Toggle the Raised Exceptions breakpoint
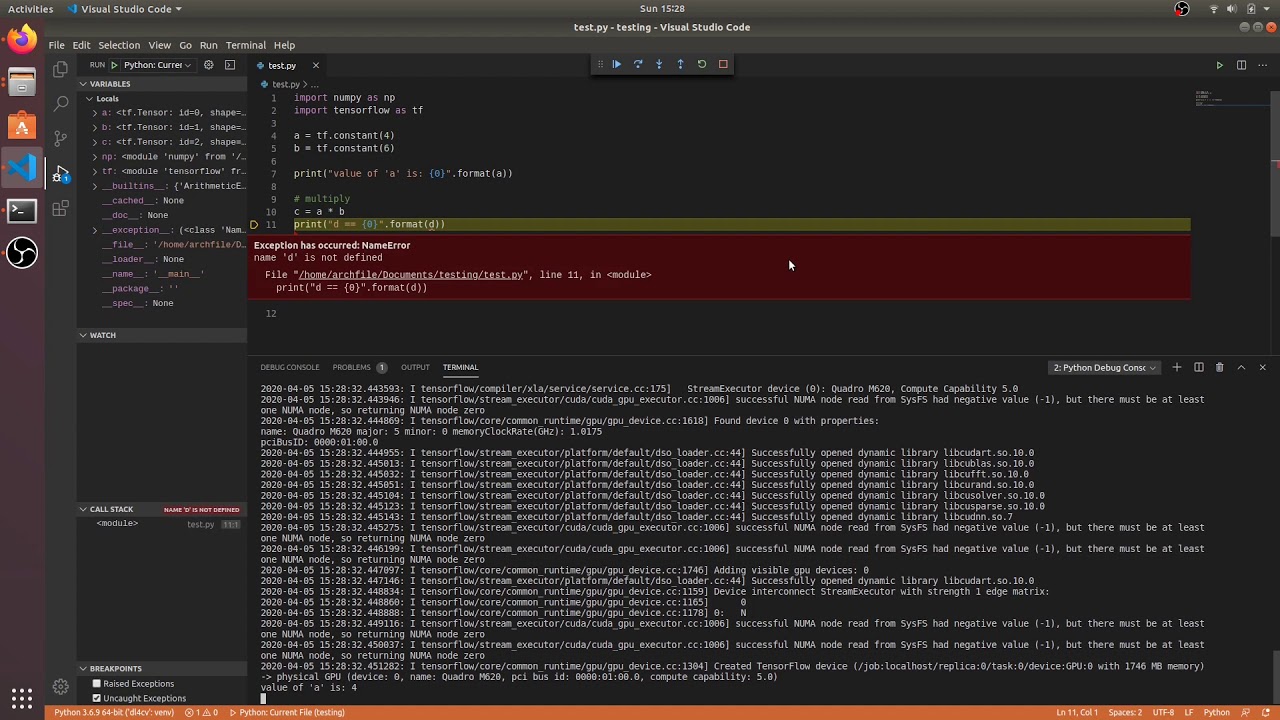 point(97,684)
